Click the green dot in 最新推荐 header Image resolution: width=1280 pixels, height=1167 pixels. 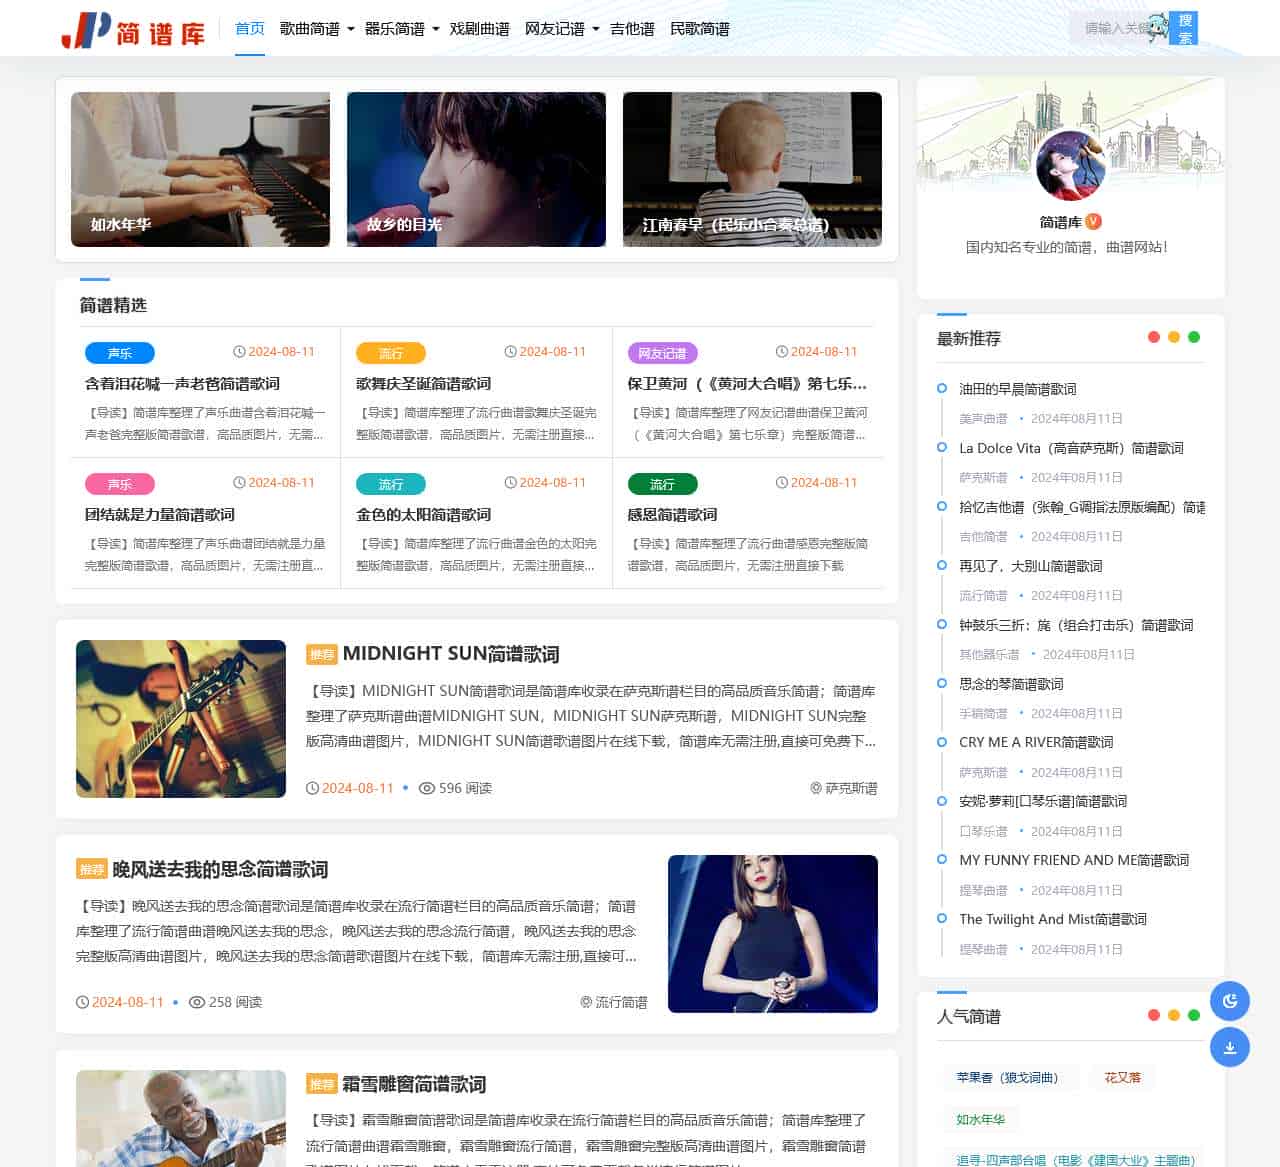point(1194,337)
